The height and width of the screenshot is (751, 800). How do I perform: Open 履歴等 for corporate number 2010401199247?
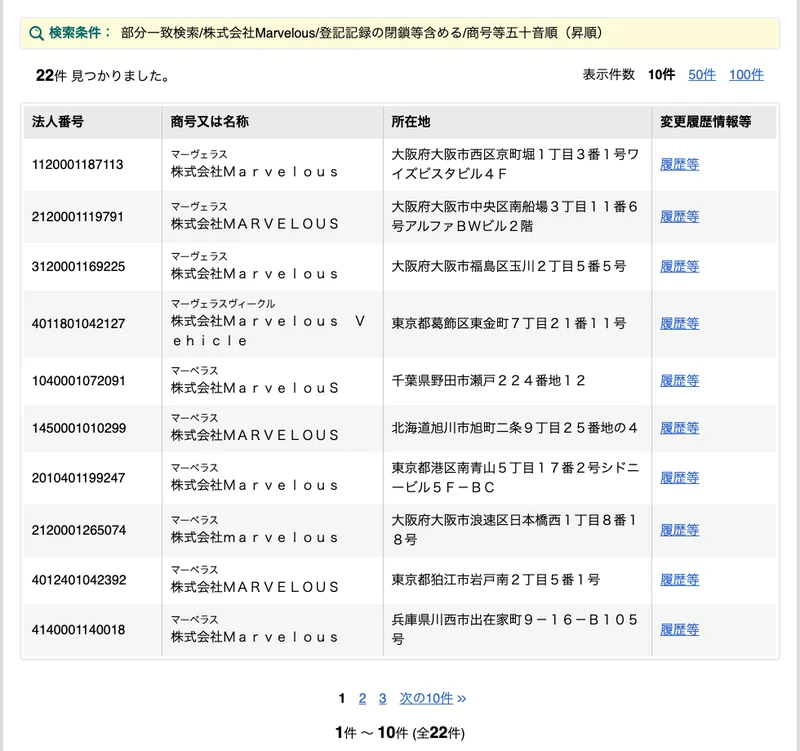tap(679, 478)
